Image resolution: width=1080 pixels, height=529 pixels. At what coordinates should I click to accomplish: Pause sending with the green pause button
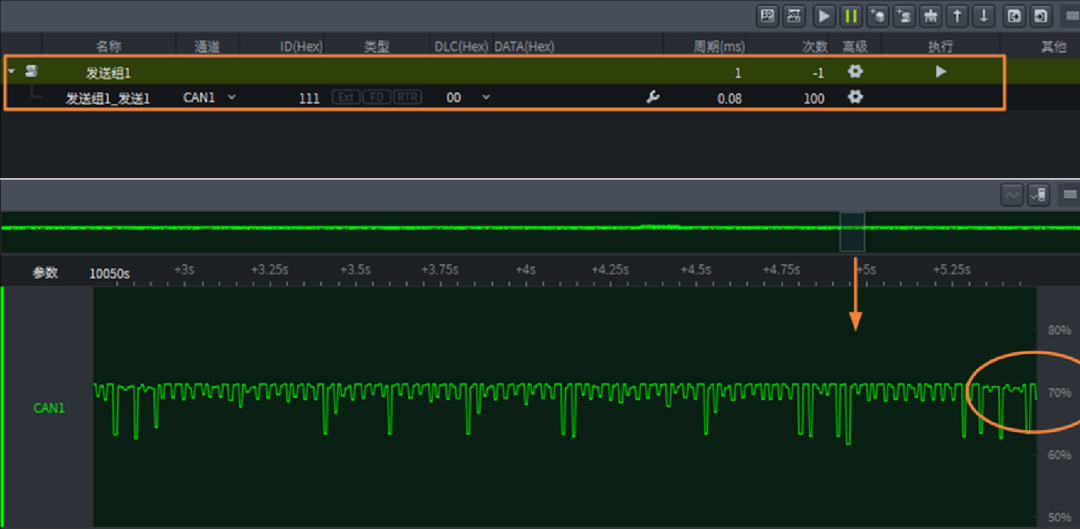pyautogui.click(x=851, y=16)
